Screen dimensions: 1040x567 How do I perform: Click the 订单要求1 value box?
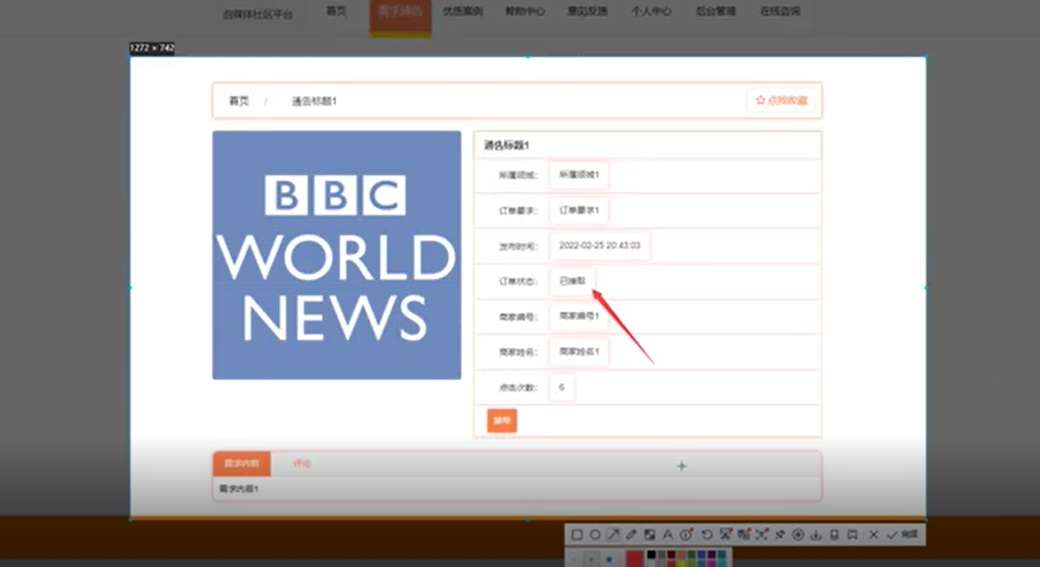click(578, 210)
